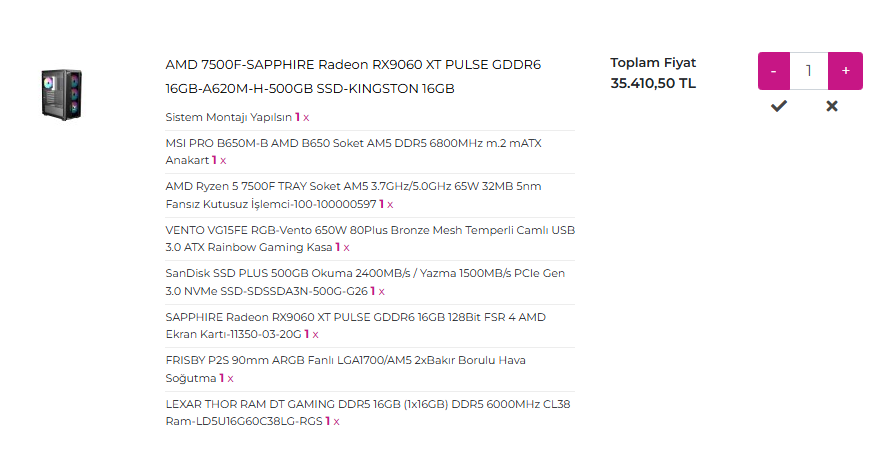Select the VENTO VG15FE RGB Kasa entry
The image size is (878, 454).
(370, 238)
